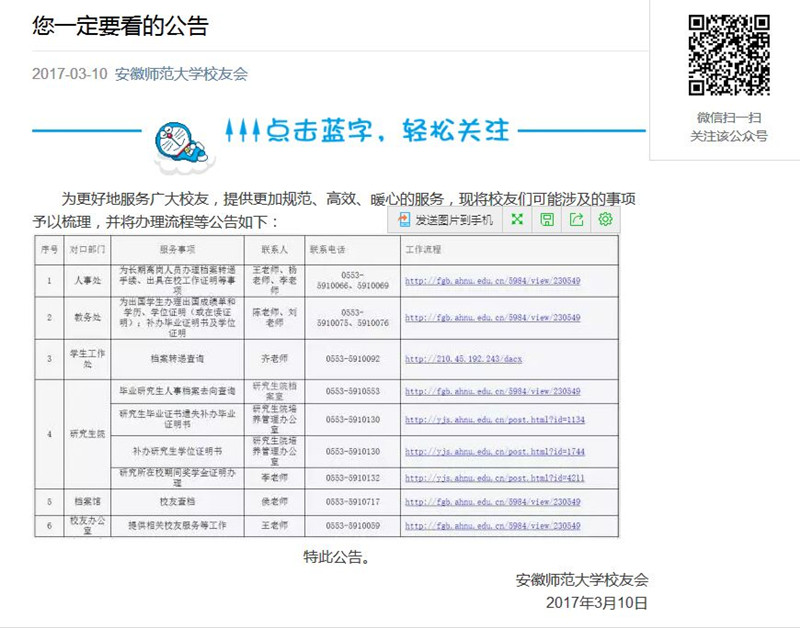Click the green fullscreen expand icon
The width and height of the screenshot is (800, 628).
click(x=517, y=220)
